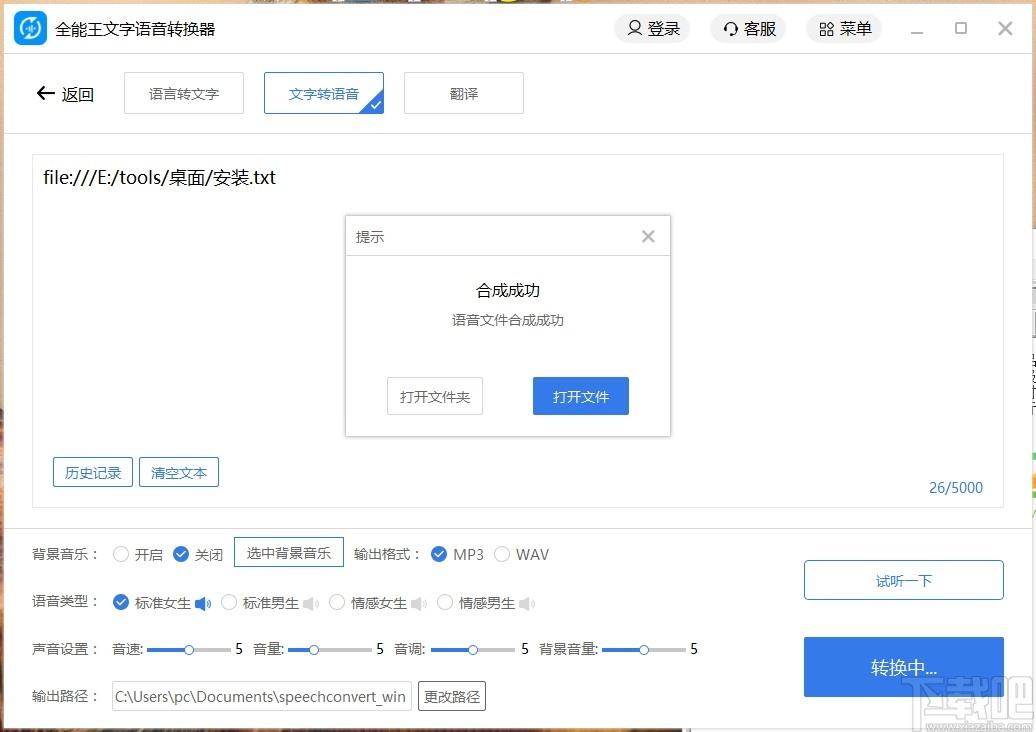This screenshot has height=732, width=1036.
Task: Preview 情感女生 voice speaker icon
Action: 419,603
